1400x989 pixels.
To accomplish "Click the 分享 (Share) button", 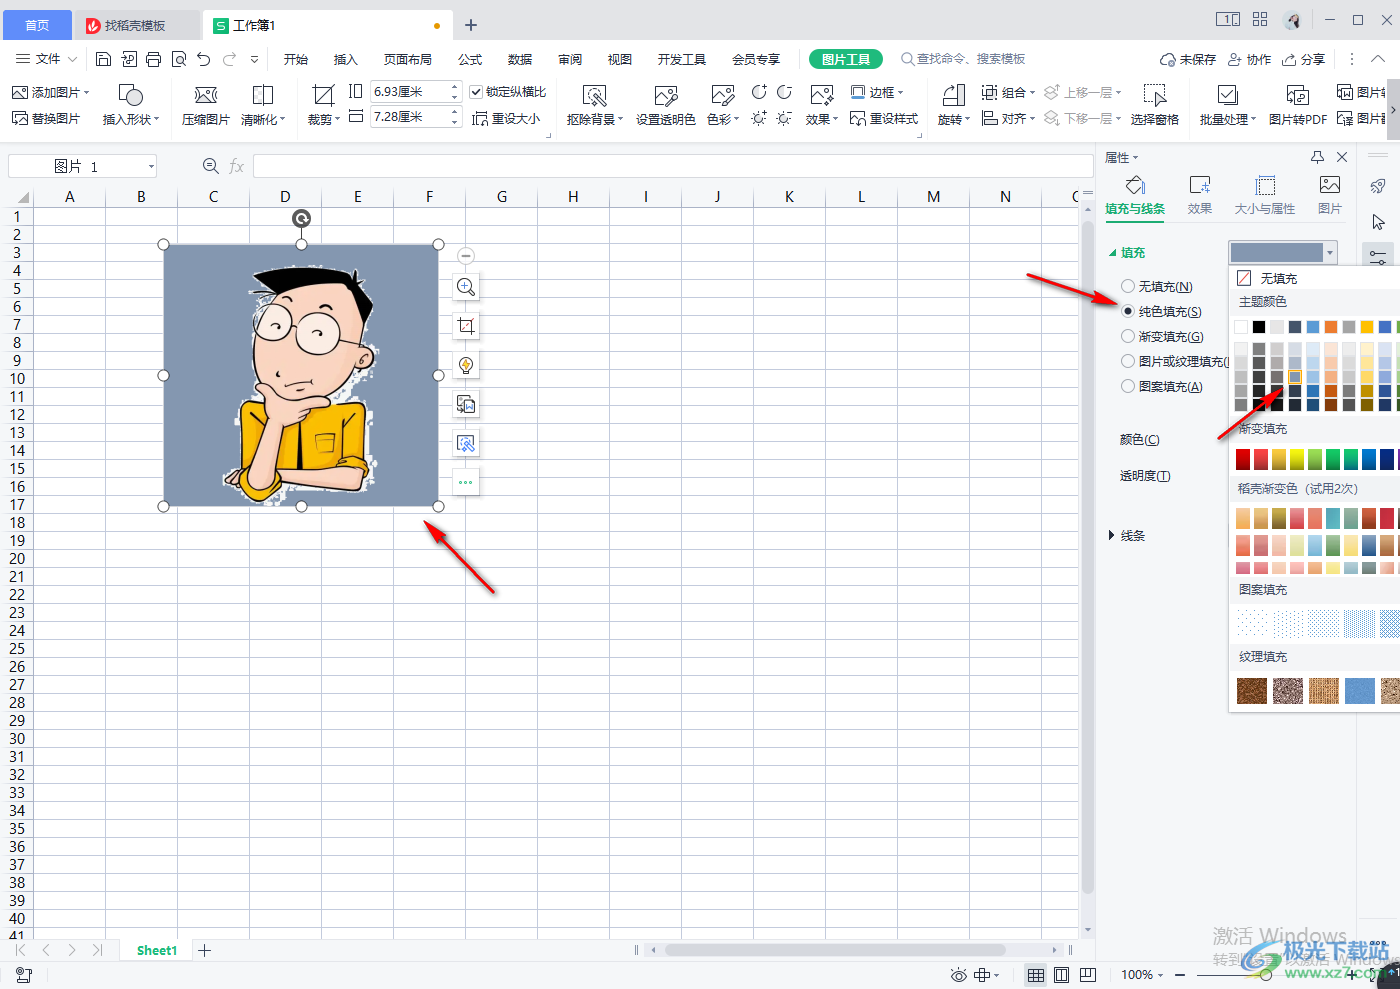I will pos(1304,59).
